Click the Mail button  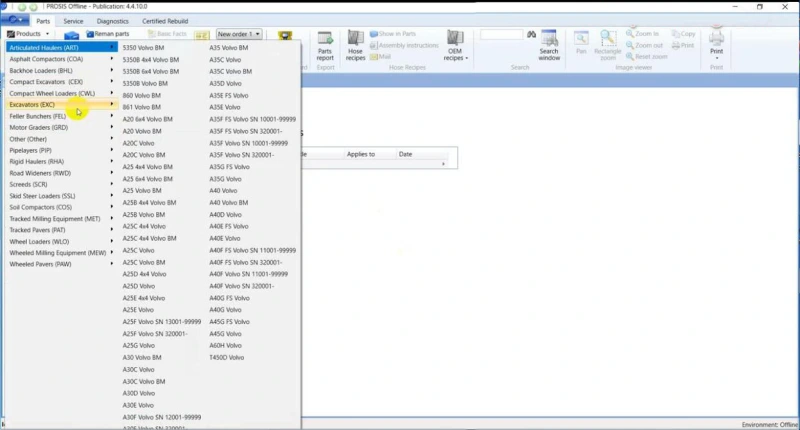click(380, 57)
